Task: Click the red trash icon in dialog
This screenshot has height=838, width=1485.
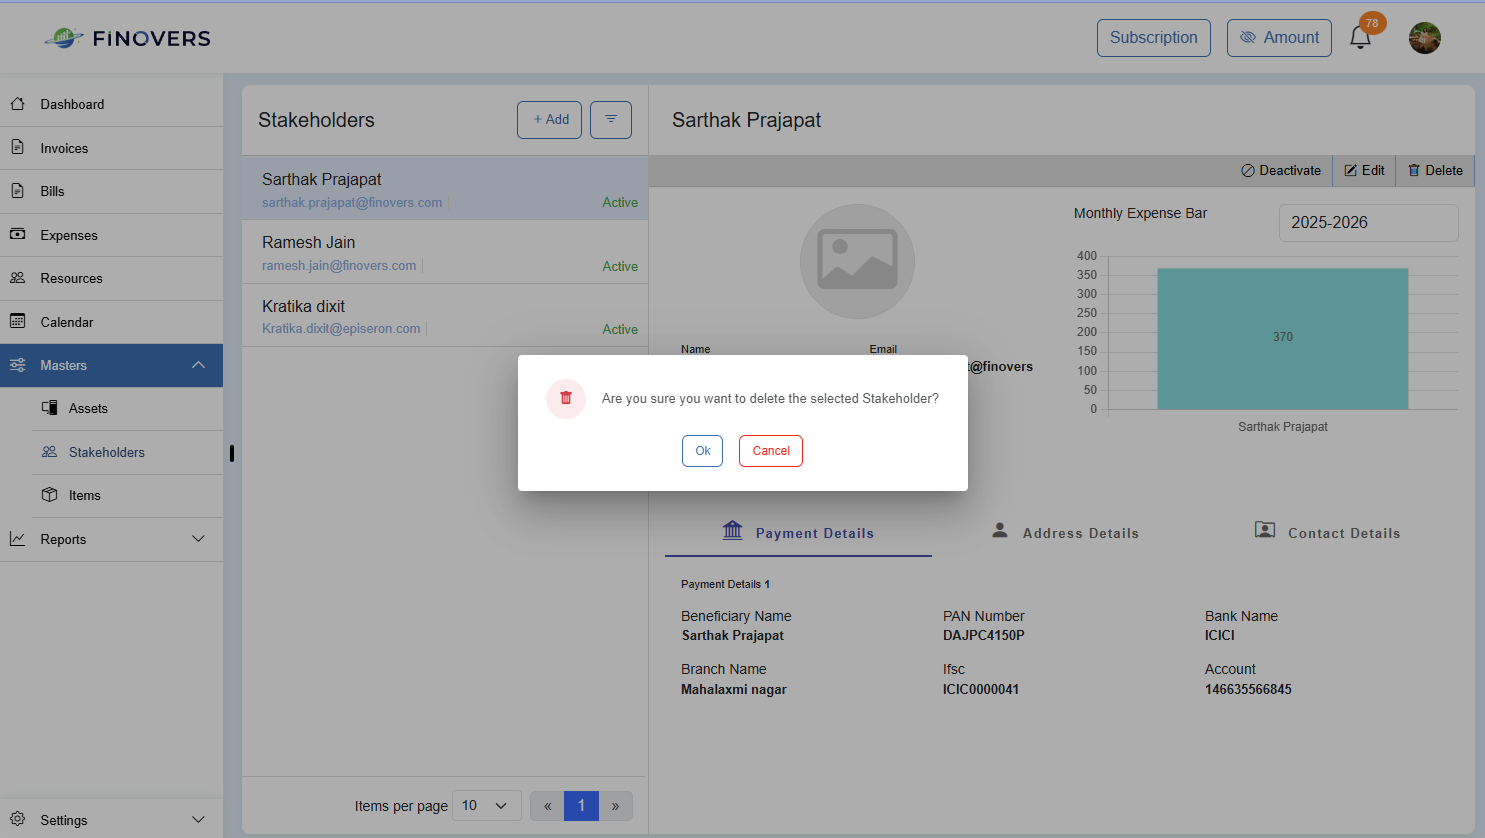Action: click(566, 398)
